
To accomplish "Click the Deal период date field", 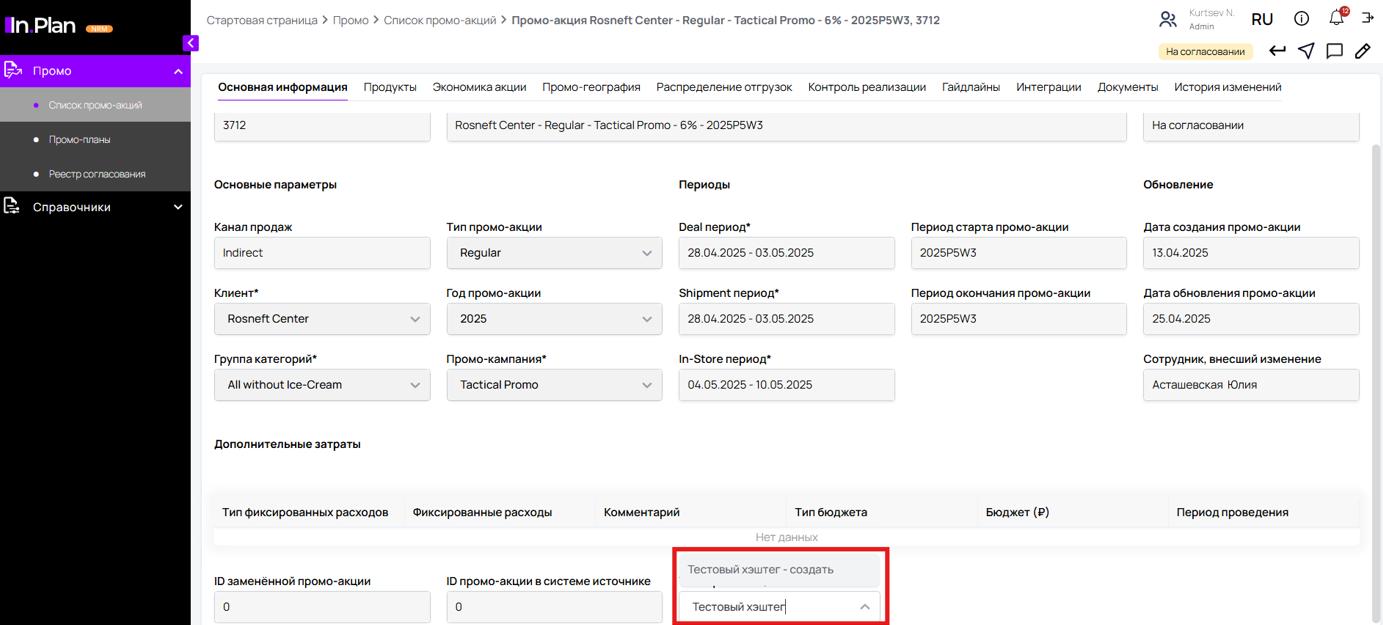I will [x=786, y=253].
